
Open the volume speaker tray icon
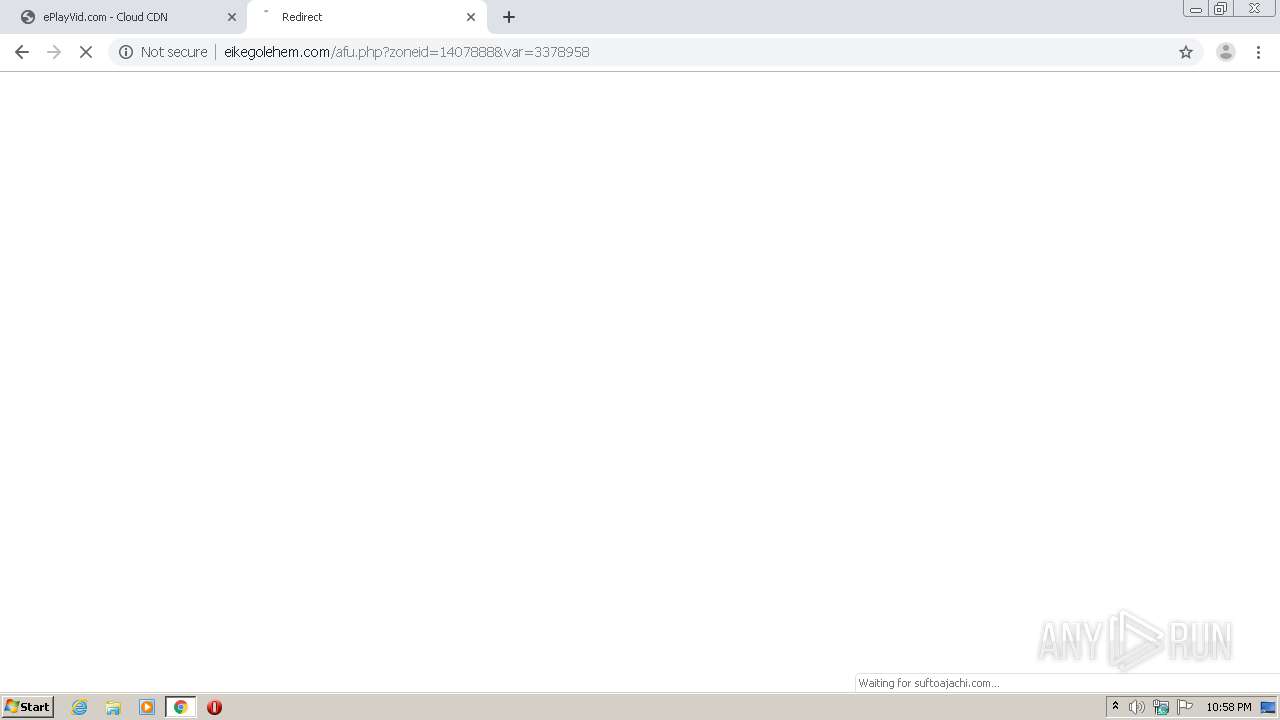click(1137, 707)
